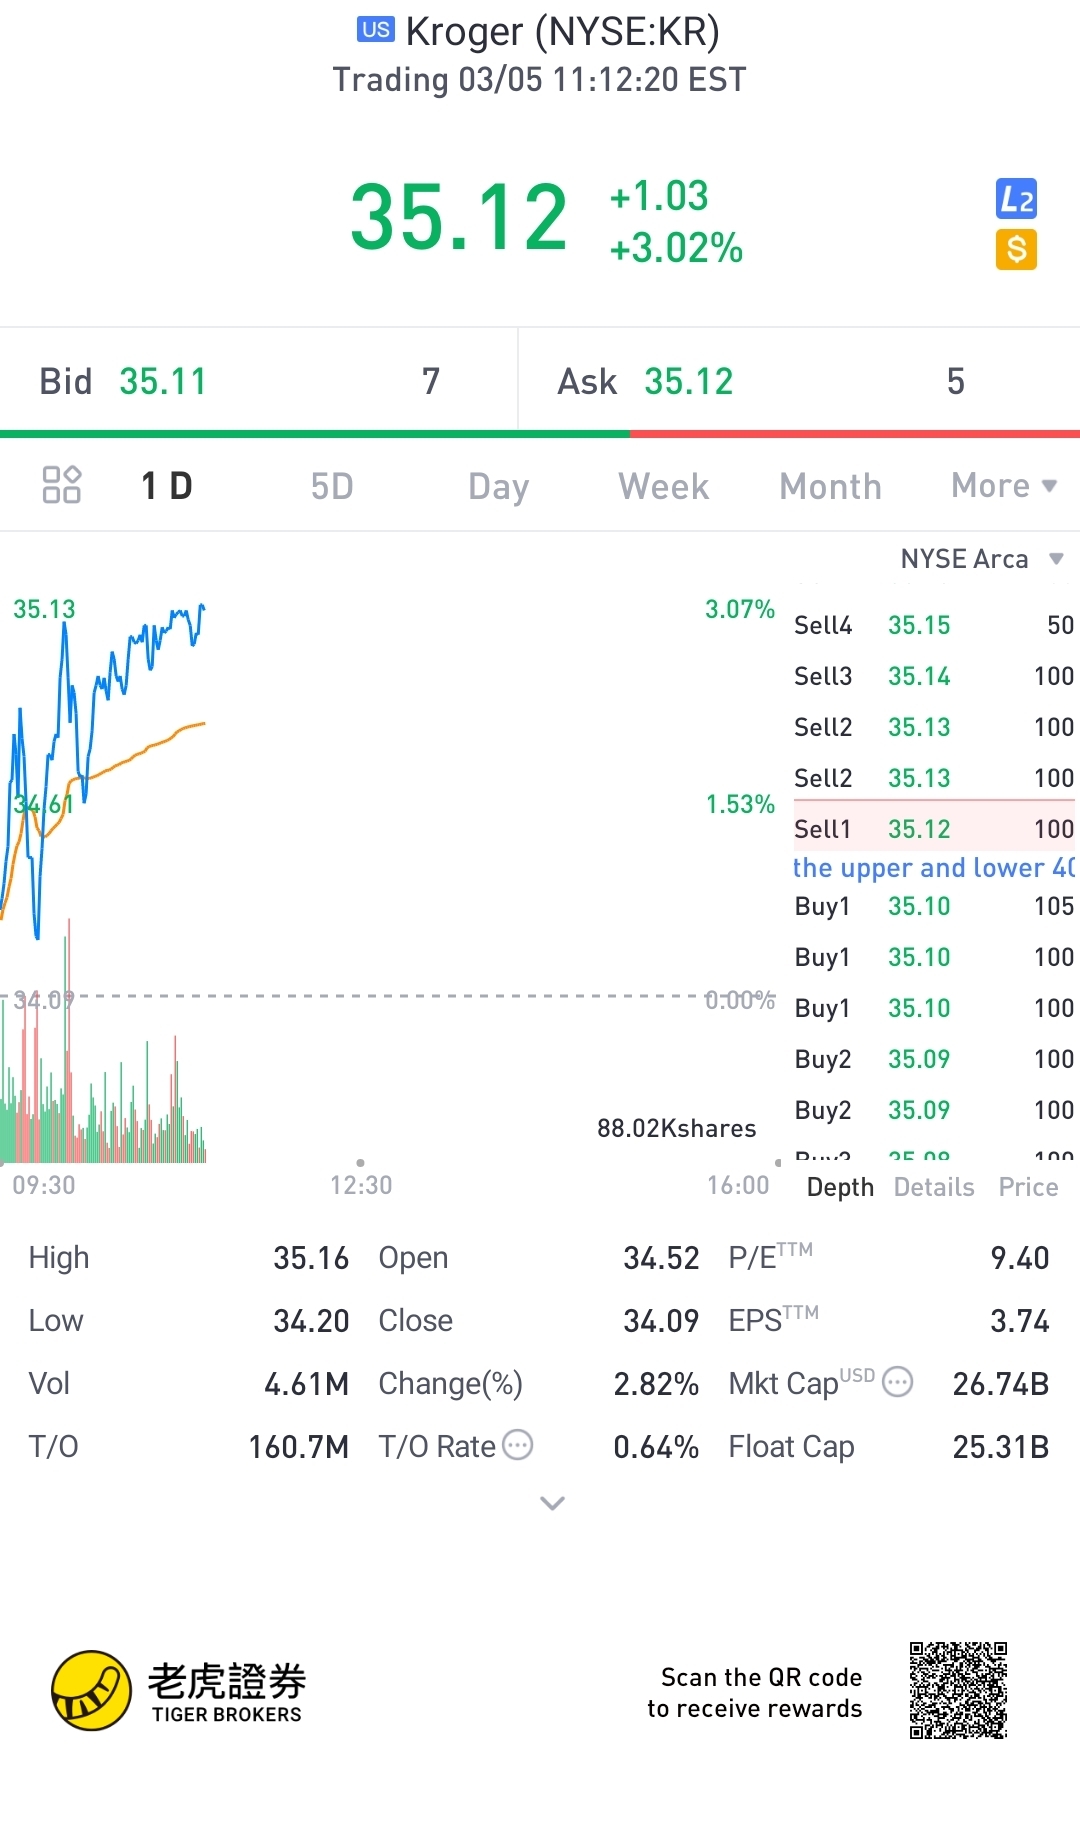1080x1838 pixels.
Task: Tap the +3.02% percent change
Action: (677, 248)
